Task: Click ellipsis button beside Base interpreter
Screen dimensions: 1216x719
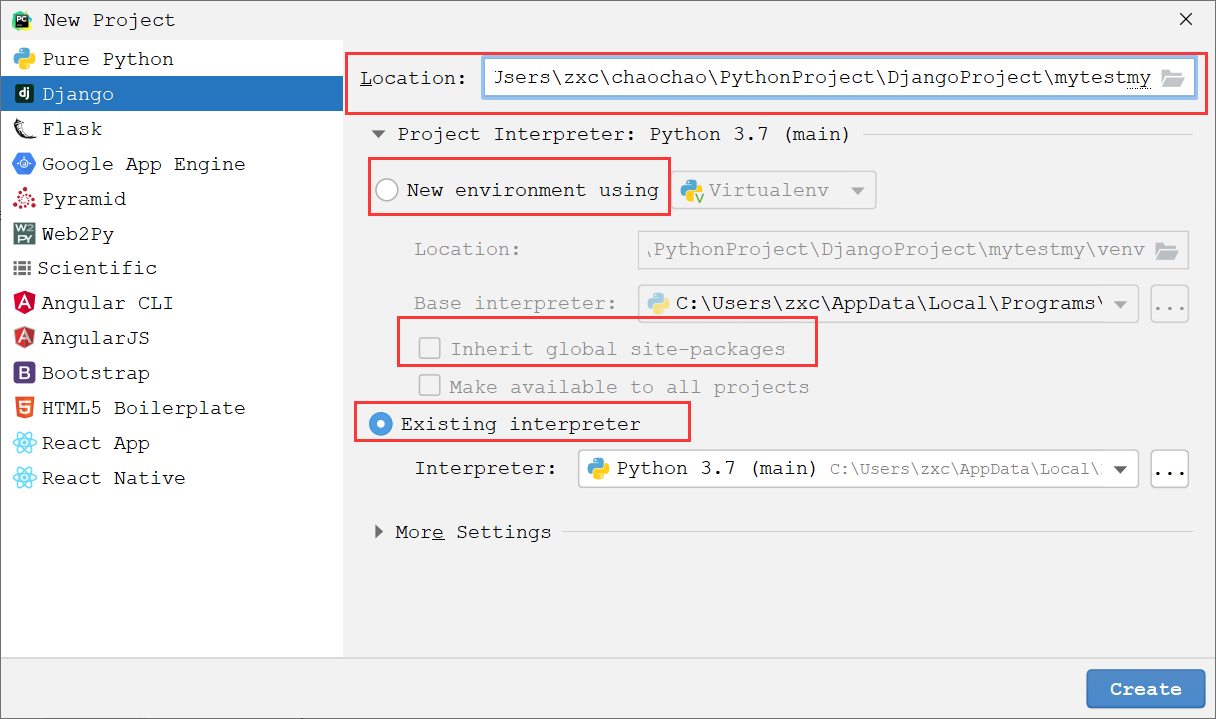Action: 1170,304
